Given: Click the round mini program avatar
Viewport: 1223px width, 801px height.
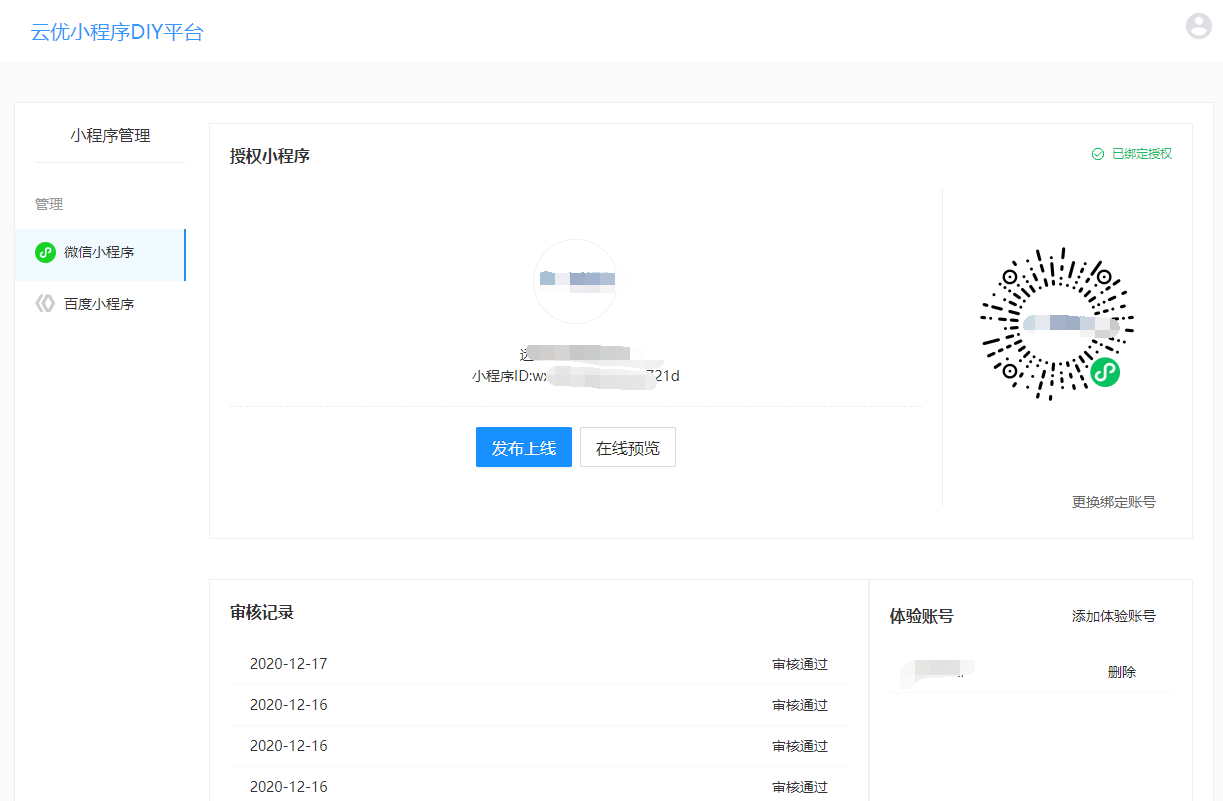Looking at the screenshot, I should [x=575, y=281].
